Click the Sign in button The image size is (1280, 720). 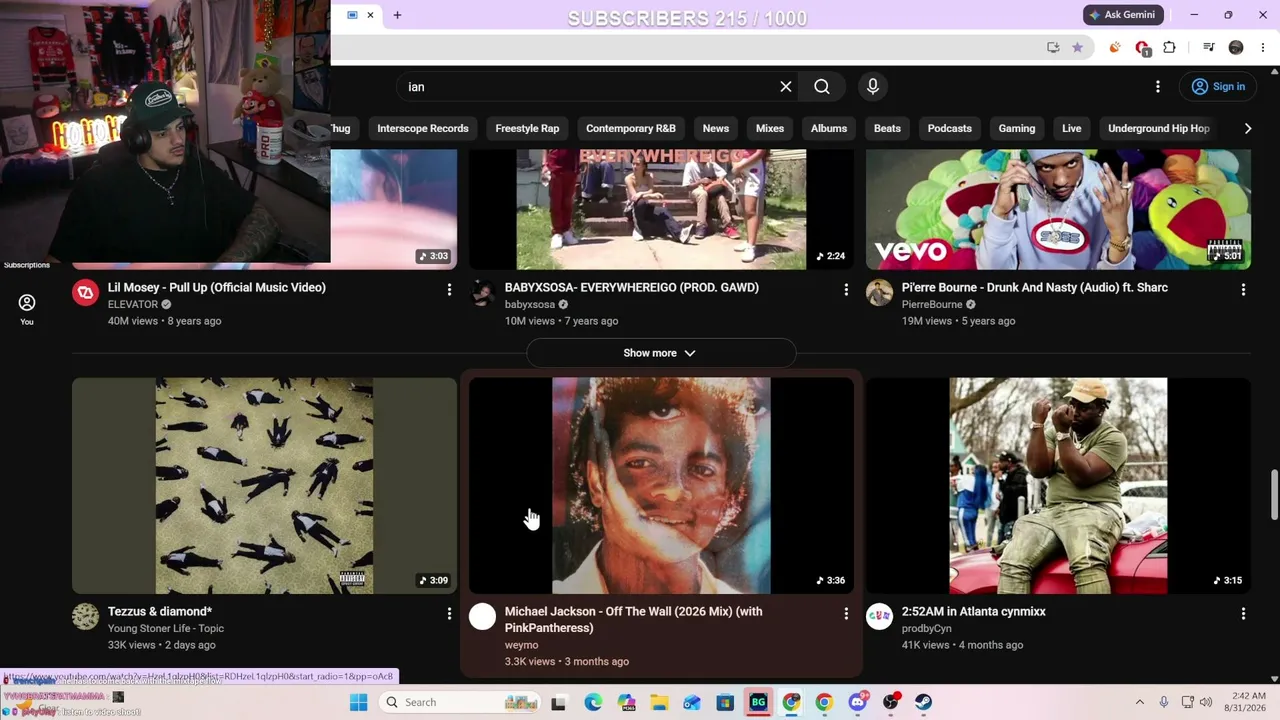(1218, 87)
